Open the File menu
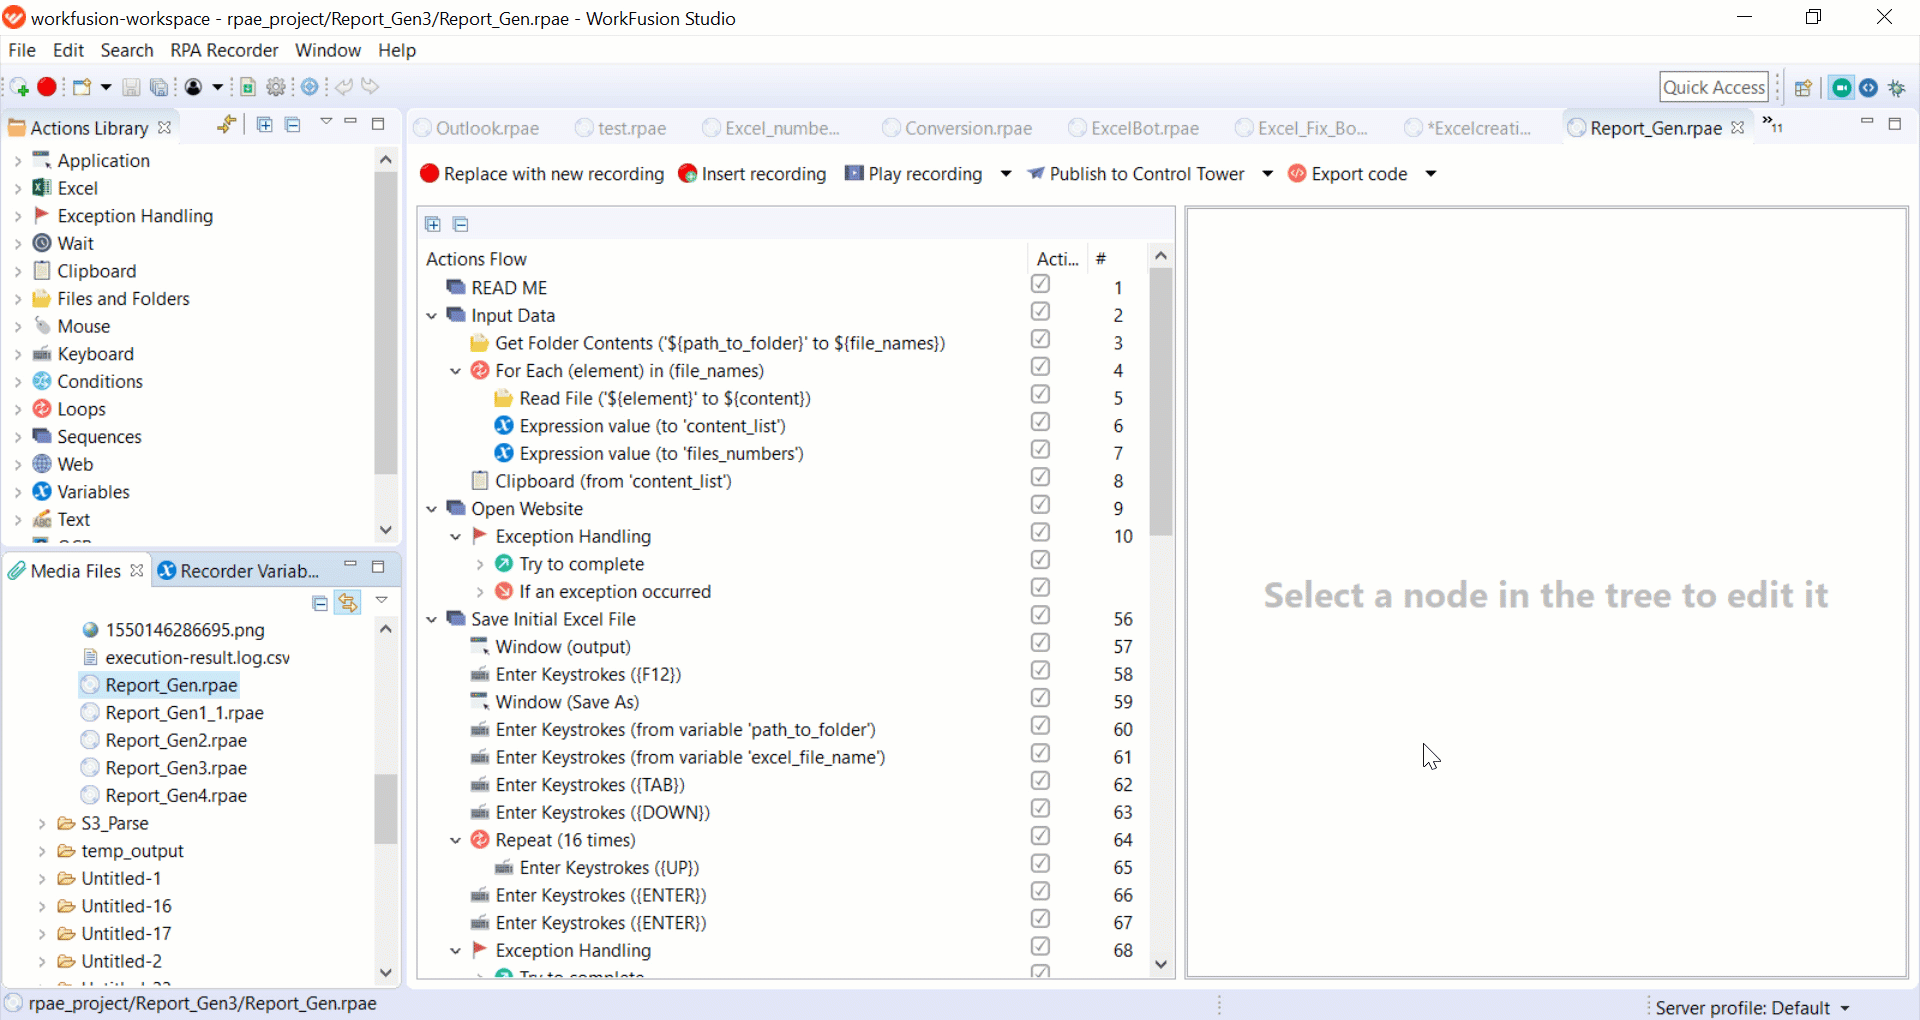The width and height of the screenshot is (1920, 1020). [22, 50]
